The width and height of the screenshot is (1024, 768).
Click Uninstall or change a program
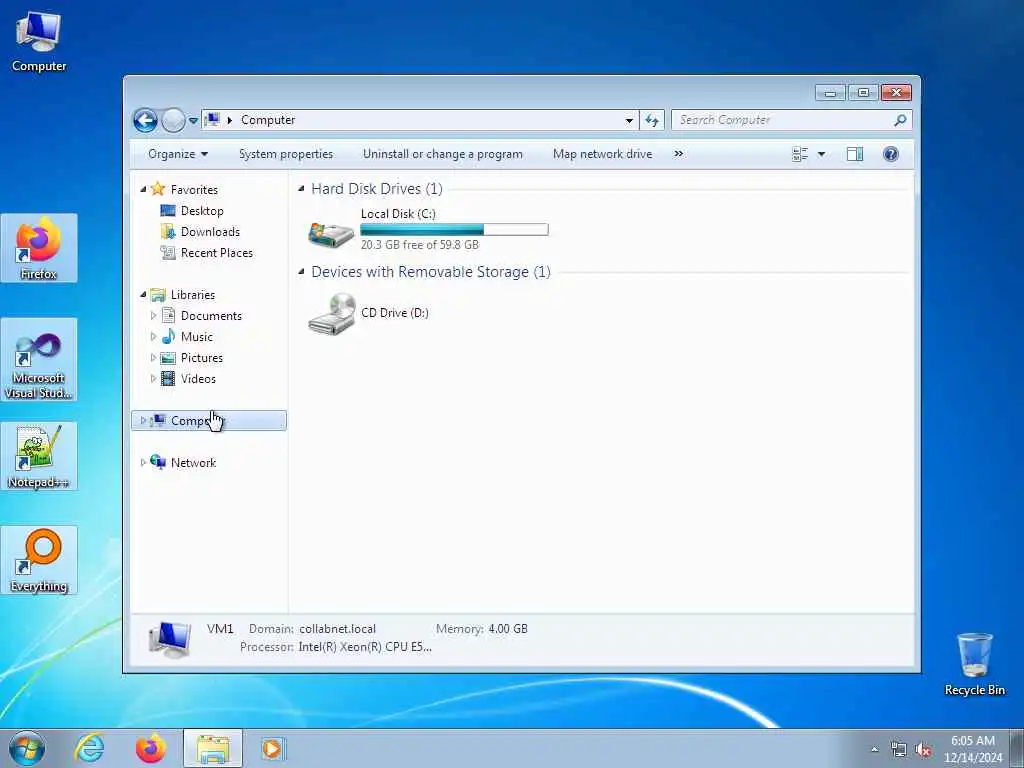(x=443, y=154)
